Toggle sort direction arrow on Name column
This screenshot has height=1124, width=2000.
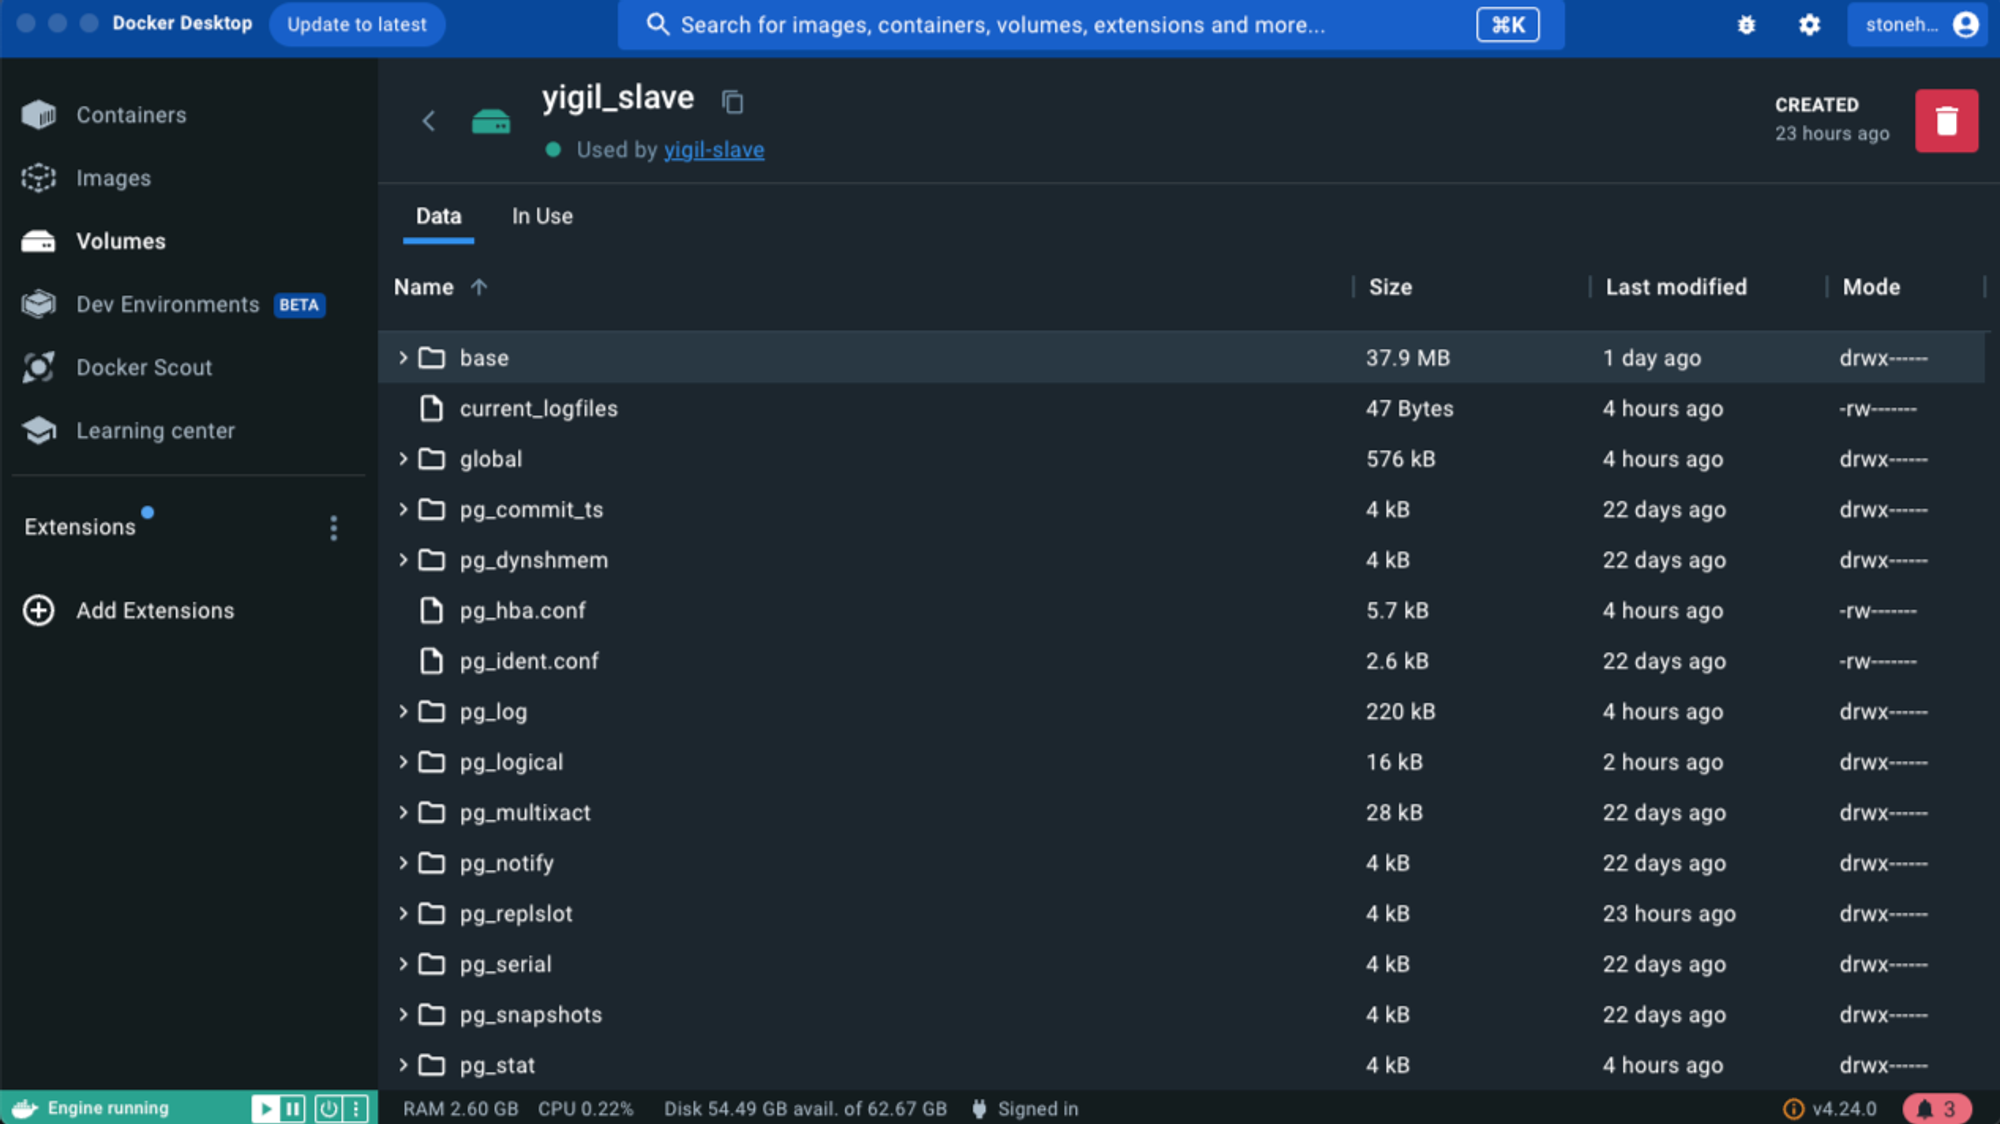479,287
